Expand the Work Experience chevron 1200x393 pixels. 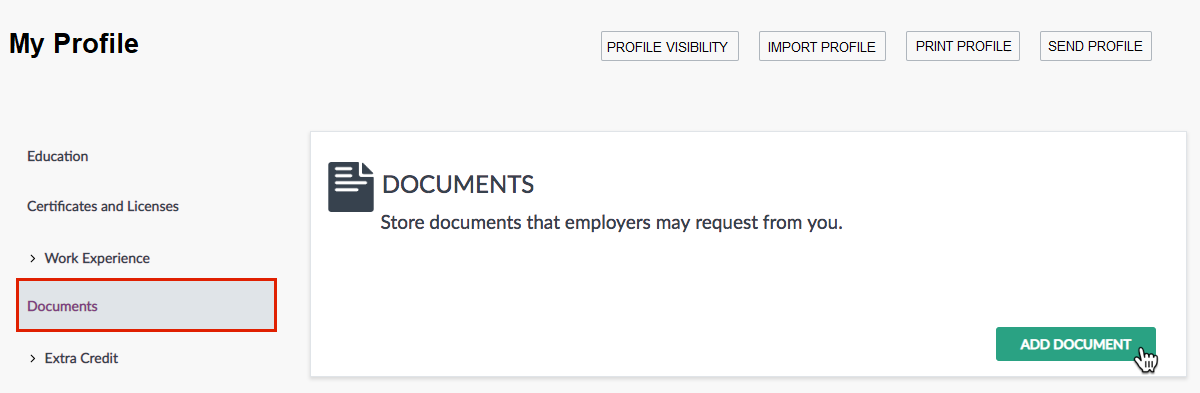[x=33, y=258]
